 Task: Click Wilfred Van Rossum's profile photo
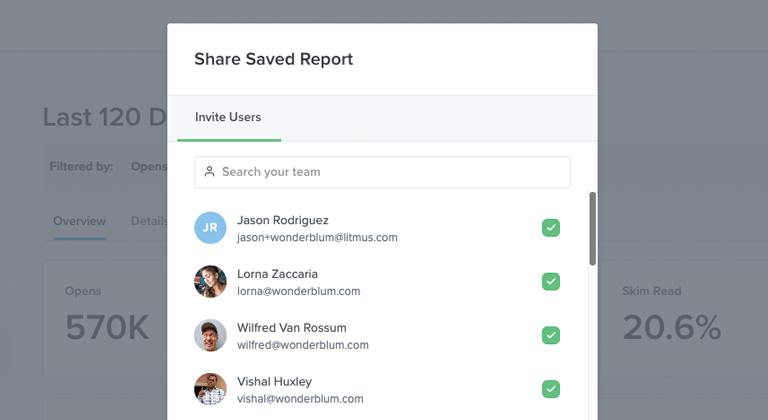(210, 335)
